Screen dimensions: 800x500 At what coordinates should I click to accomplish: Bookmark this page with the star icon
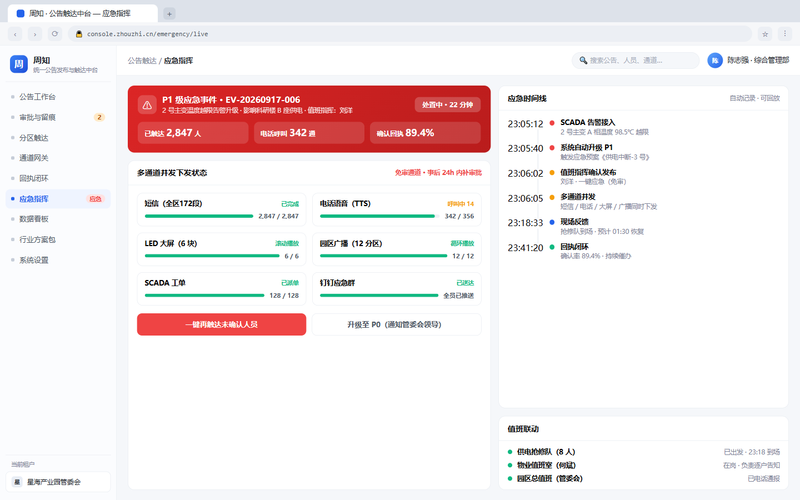765,34
